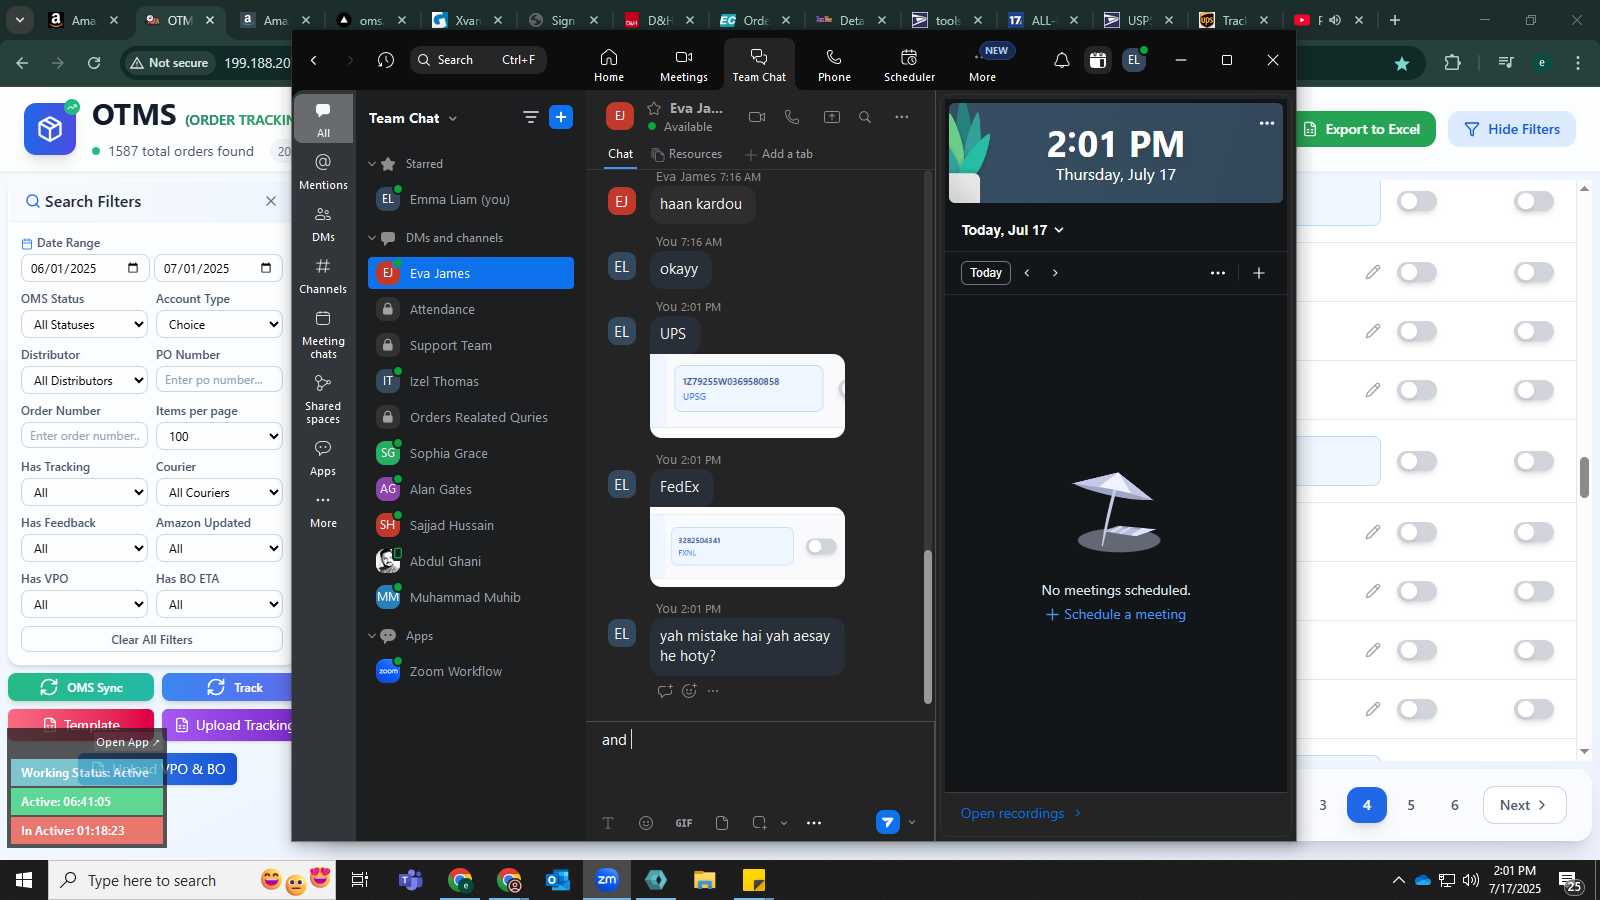Open the OMS Status dropdown
The image size is (1600, 900).
coord(84,325)
